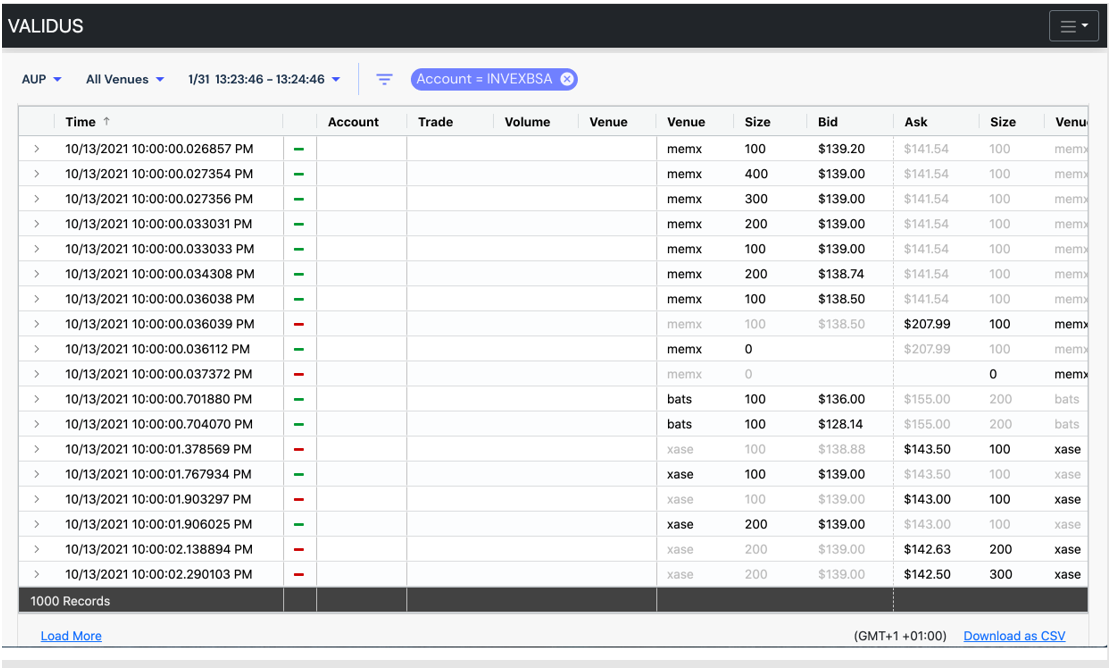Screen dimensions: 1112x670
Task: Expand row 10:00:00.027356 PM
Action: coord(36,199)
